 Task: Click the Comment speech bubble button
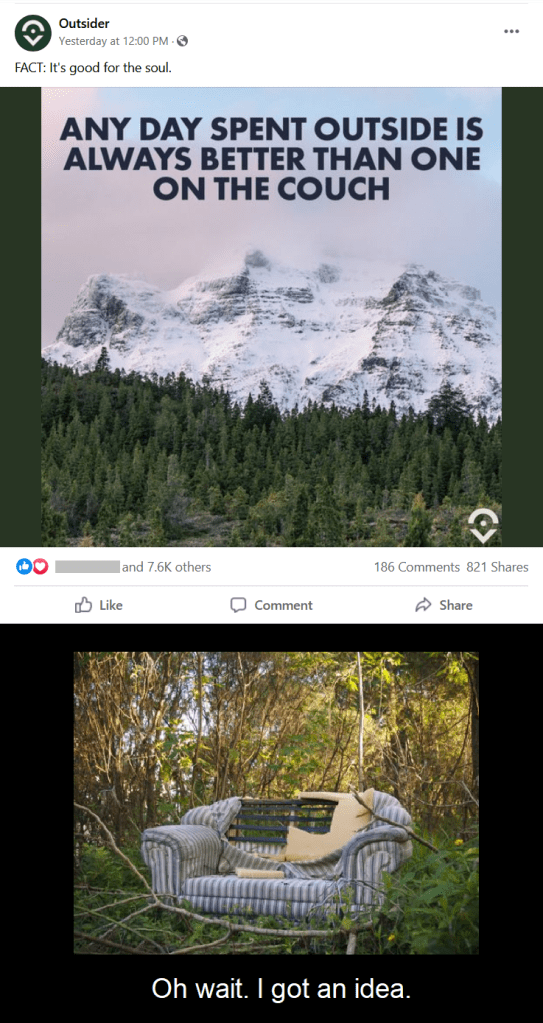point(272,605)
